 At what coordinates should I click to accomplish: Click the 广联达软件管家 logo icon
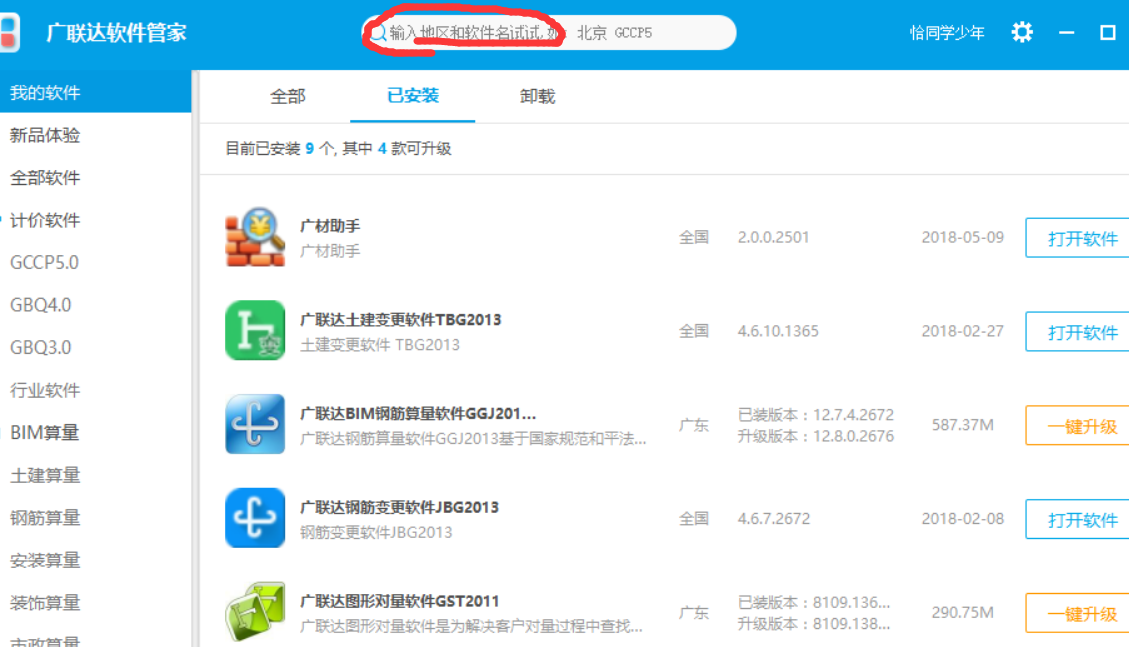pyautogui.click(x=10, y=32)
